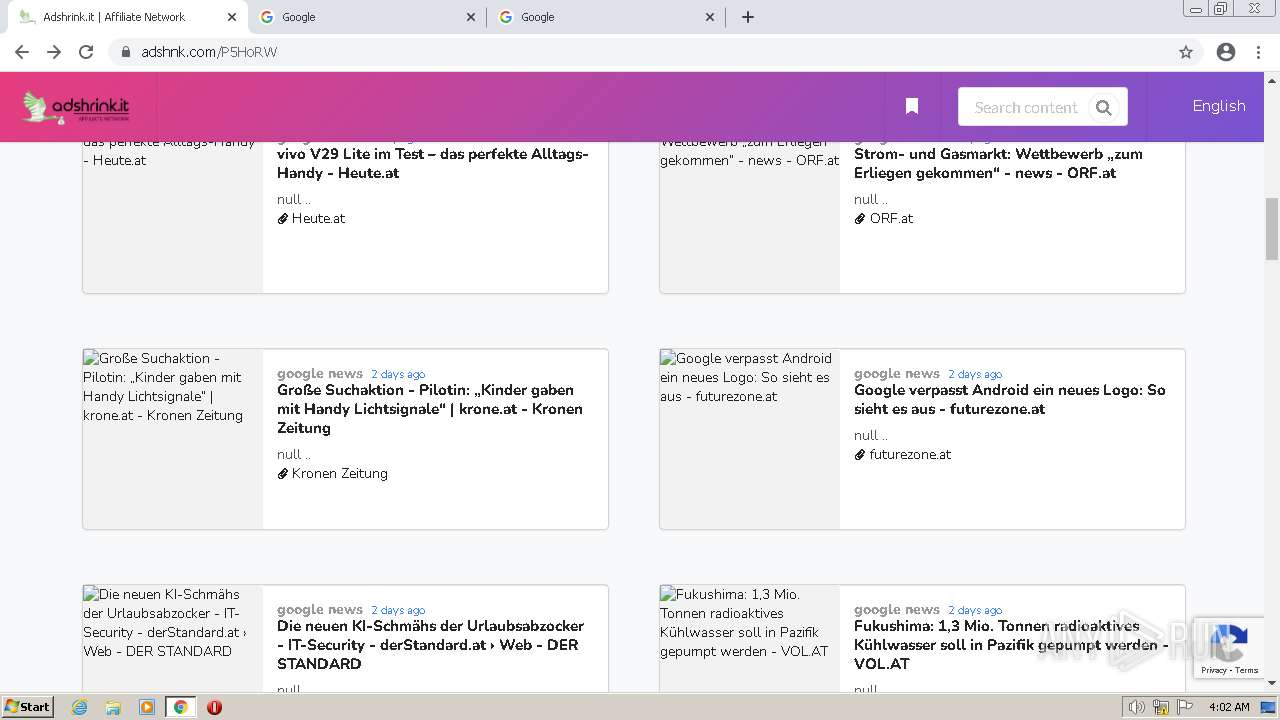Open Fukushima 1,3 Mio. Tonnen article

1011,645
